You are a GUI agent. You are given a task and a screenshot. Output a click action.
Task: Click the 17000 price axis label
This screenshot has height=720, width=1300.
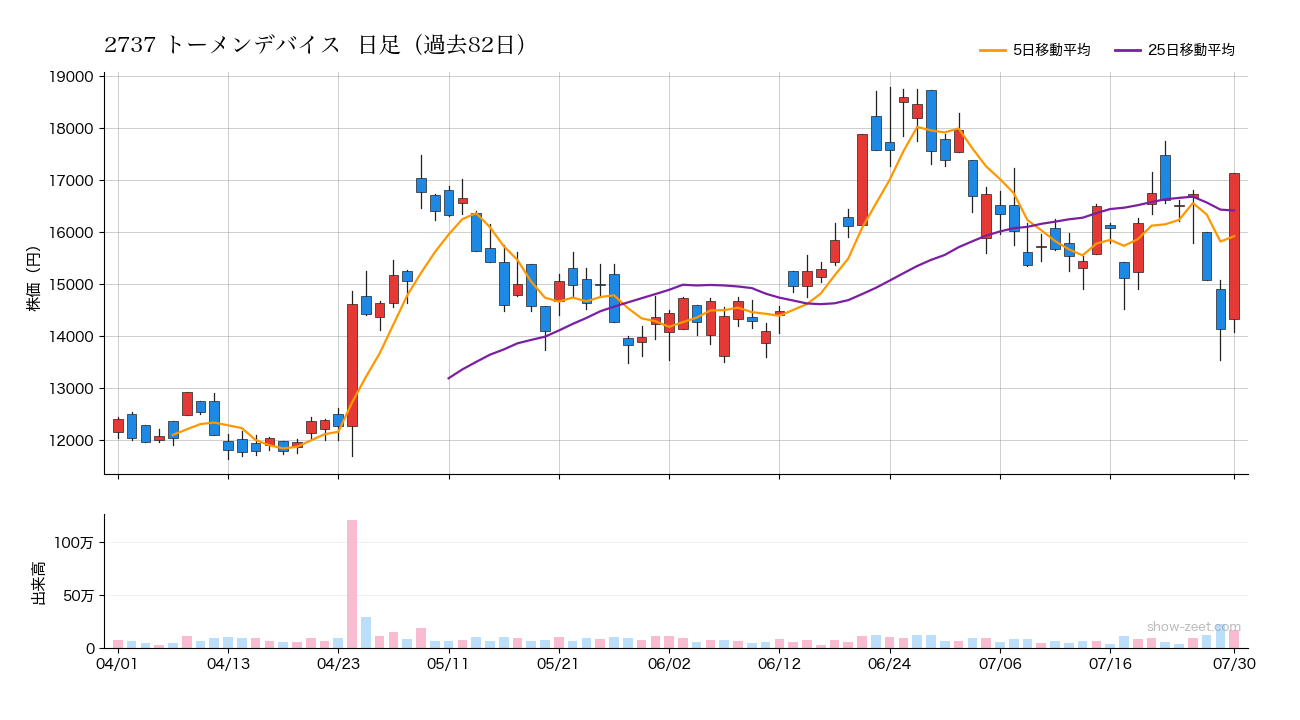tap(71, 181)
